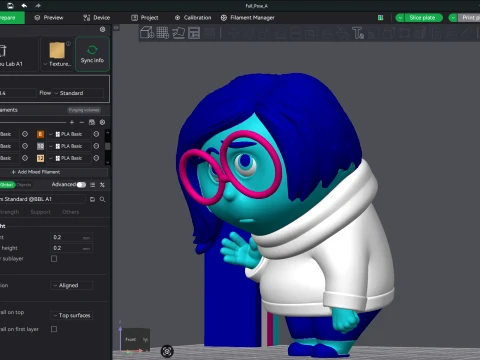Open printer settings gear icon

click(102, 30)
